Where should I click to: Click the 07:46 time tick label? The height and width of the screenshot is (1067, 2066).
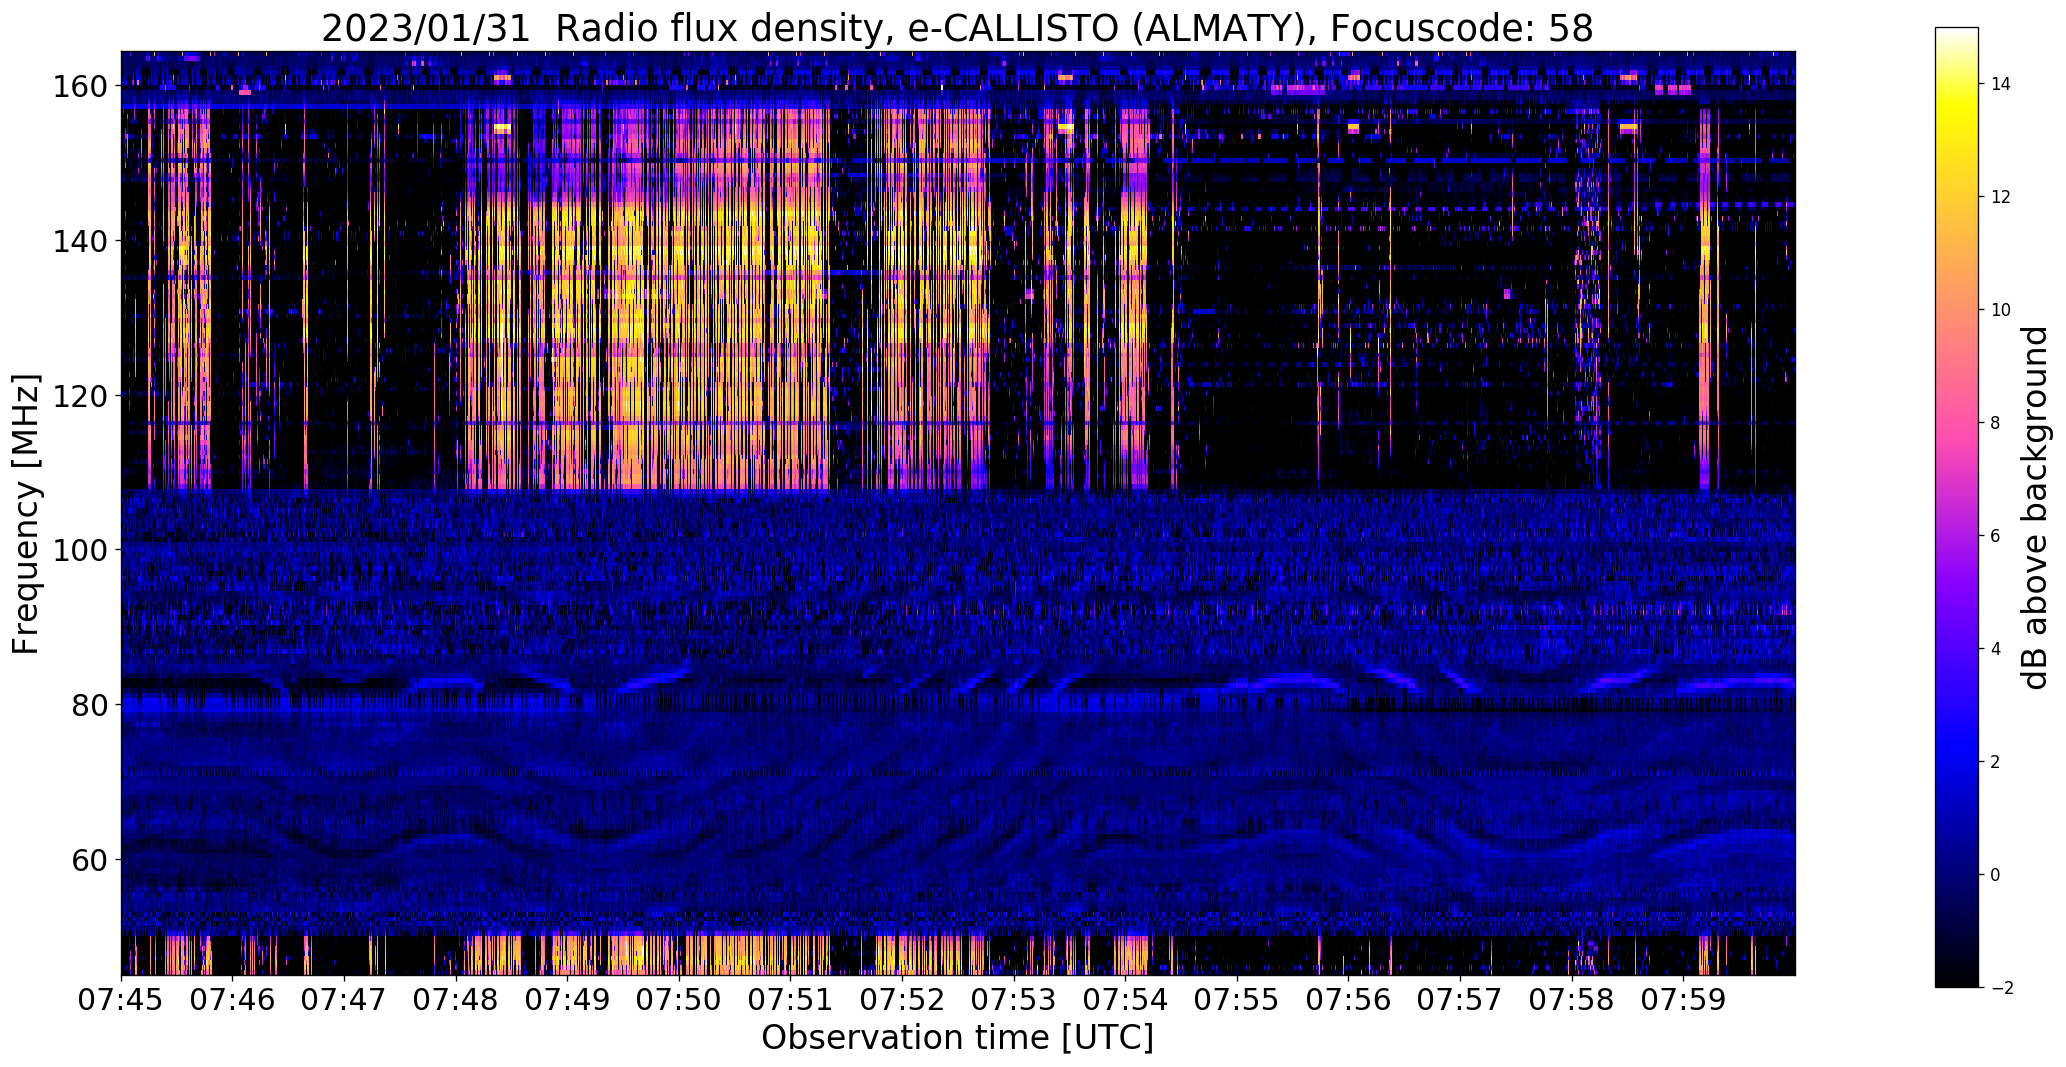(x=233, y=1000)
